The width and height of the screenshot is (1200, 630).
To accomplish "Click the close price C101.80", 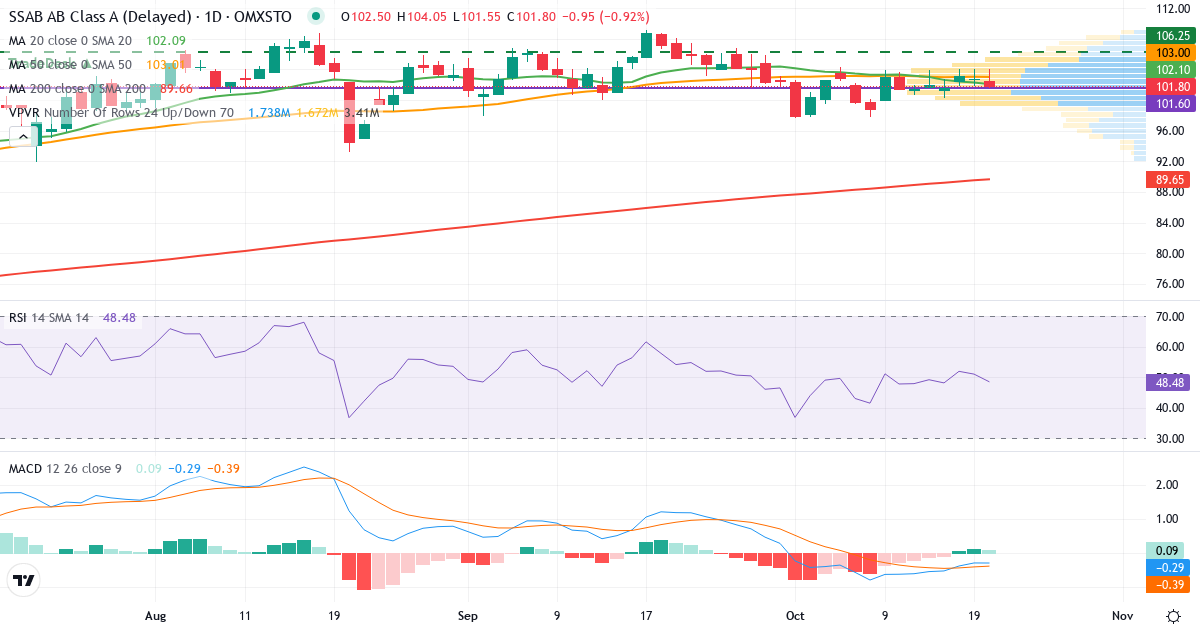I will (532, 17).
